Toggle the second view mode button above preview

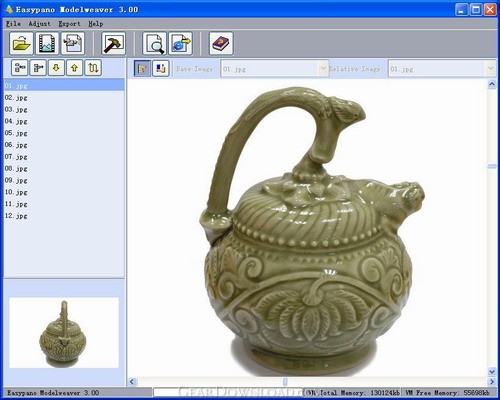click(161, 69)
